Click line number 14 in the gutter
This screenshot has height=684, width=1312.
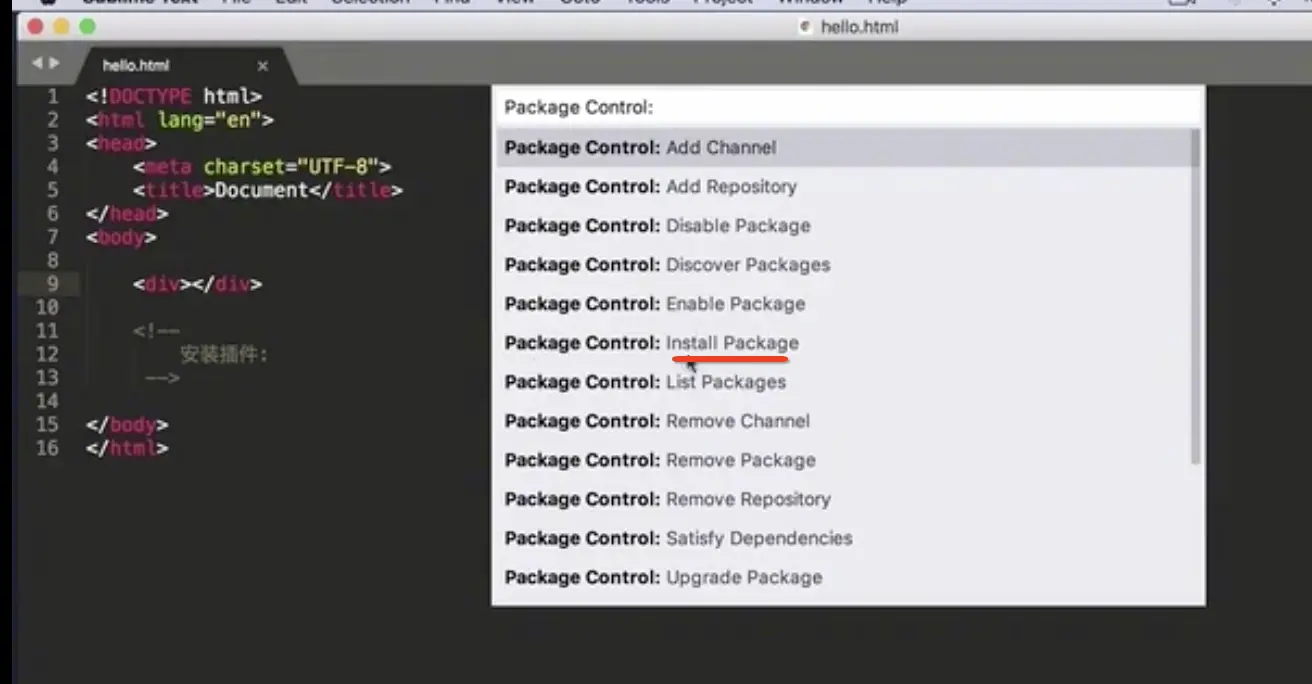[x=47, y=401]
